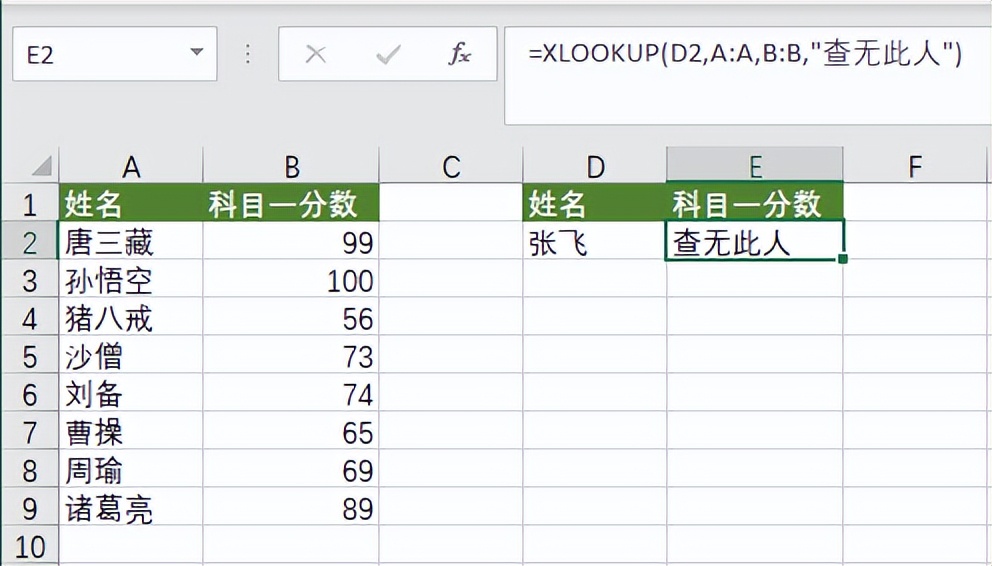Confirm formula with the checkmark icon

[x=387, y=54]
